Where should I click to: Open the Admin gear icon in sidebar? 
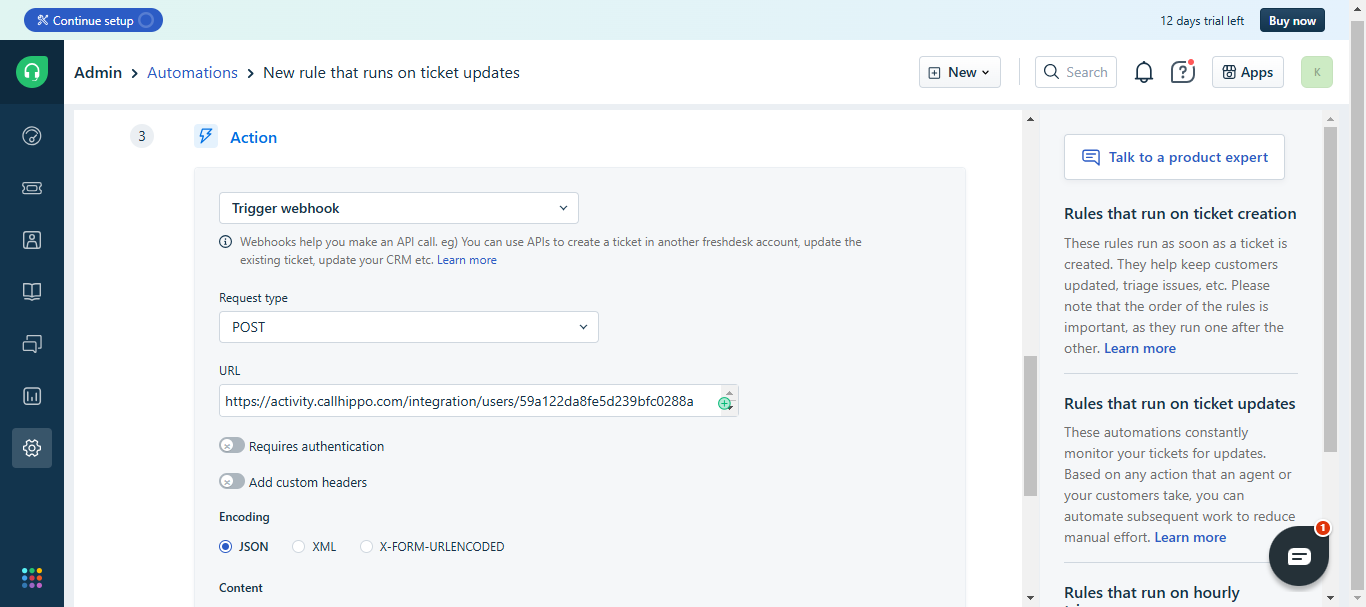point(32,448)
